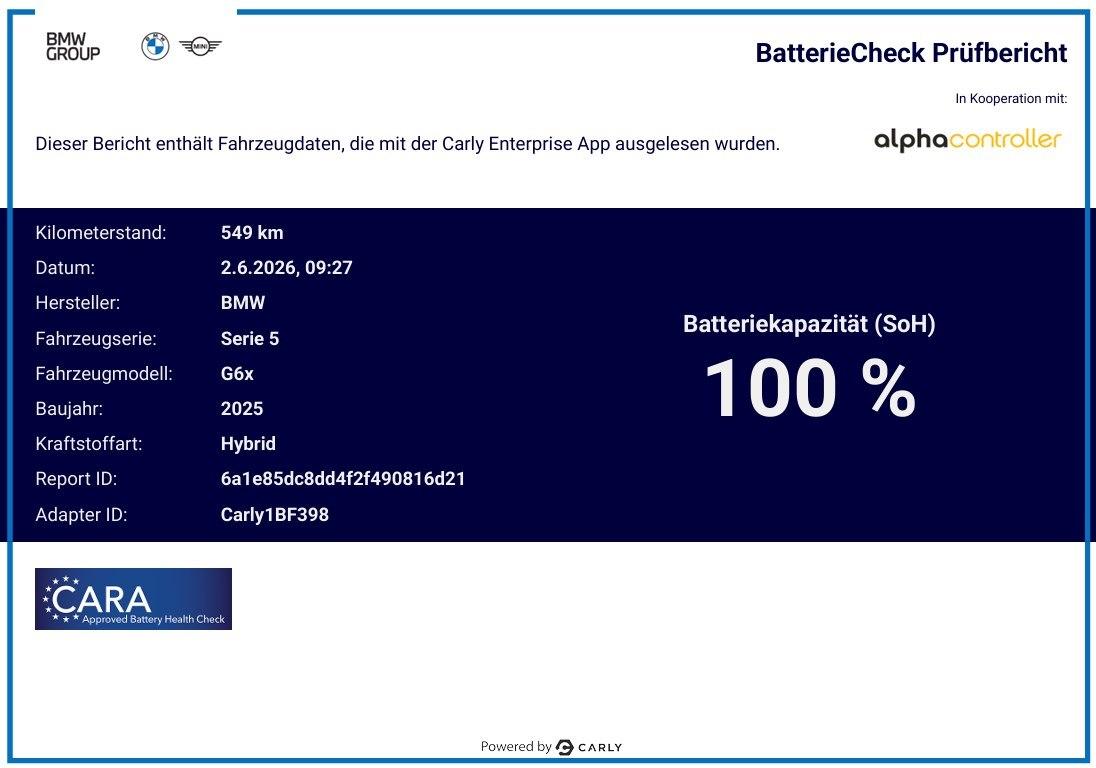The width and height of the screenshot is (1096, 768).
Task: Click the Hersteller label
Action: pyautogui.click(x=78, y=303)
